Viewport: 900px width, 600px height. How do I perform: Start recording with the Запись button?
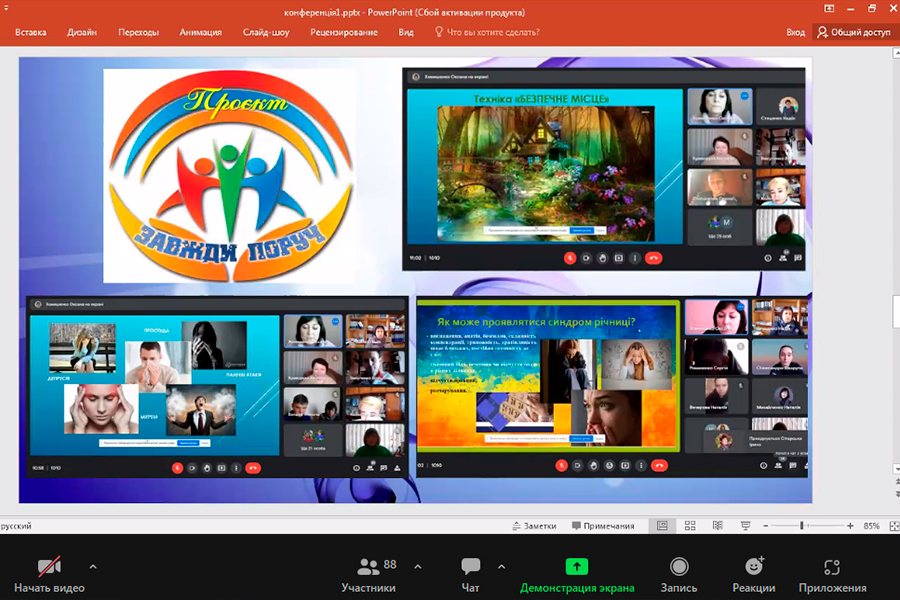pos(679,568)
